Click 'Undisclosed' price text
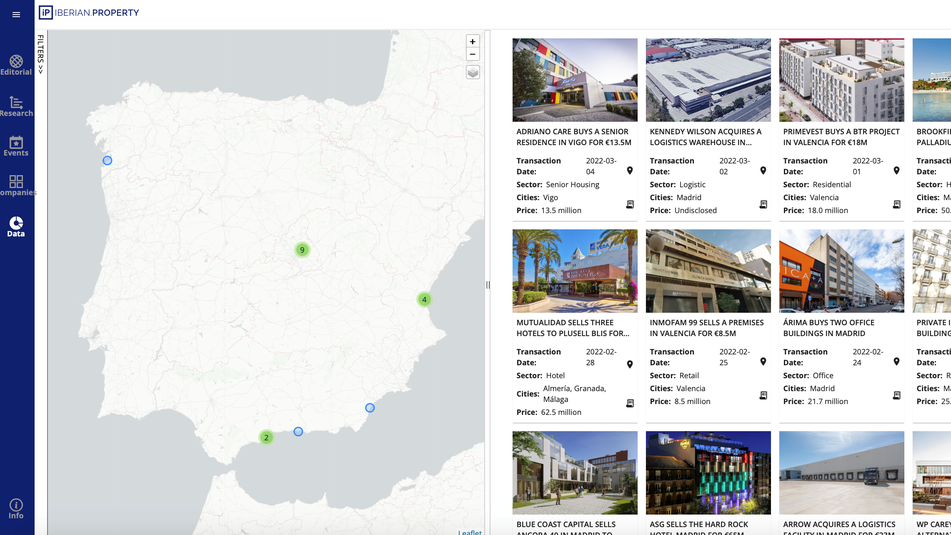 click(696, 210)
